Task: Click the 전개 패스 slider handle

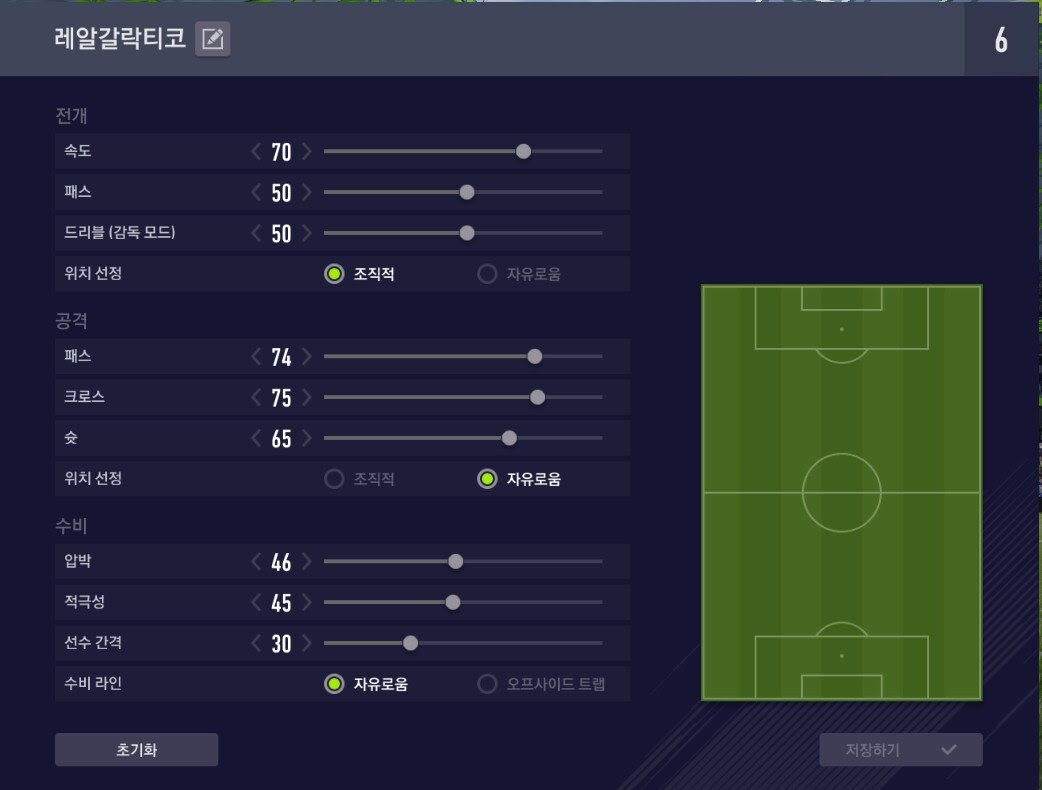Action: pyautogui.click(x=467, y=192)
